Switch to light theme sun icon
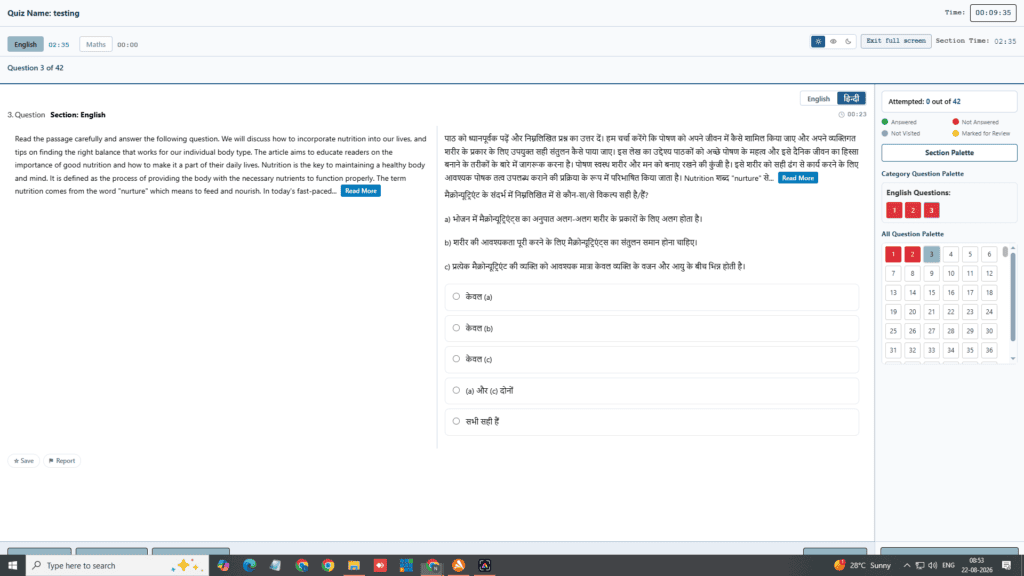Viewport: 1024px width, 576px height. coord(818,41)
